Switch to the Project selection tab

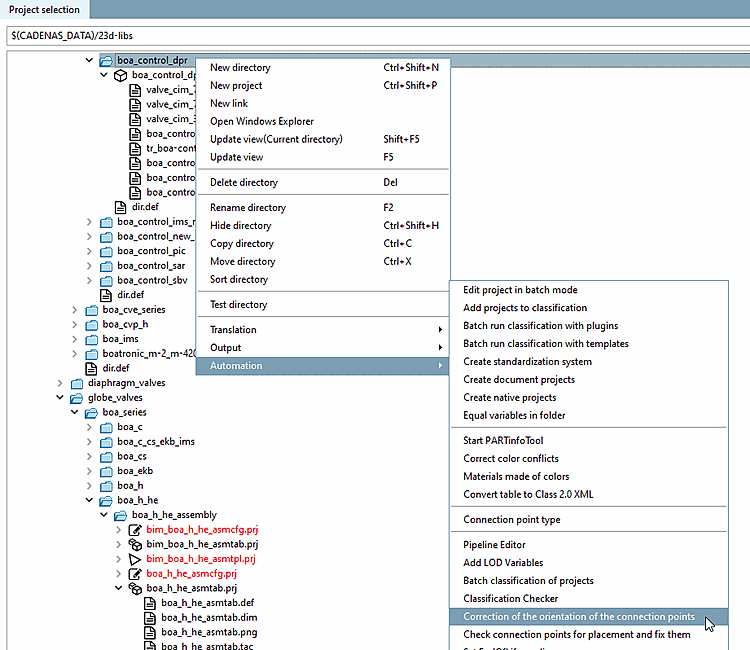[x=44, y=10]
